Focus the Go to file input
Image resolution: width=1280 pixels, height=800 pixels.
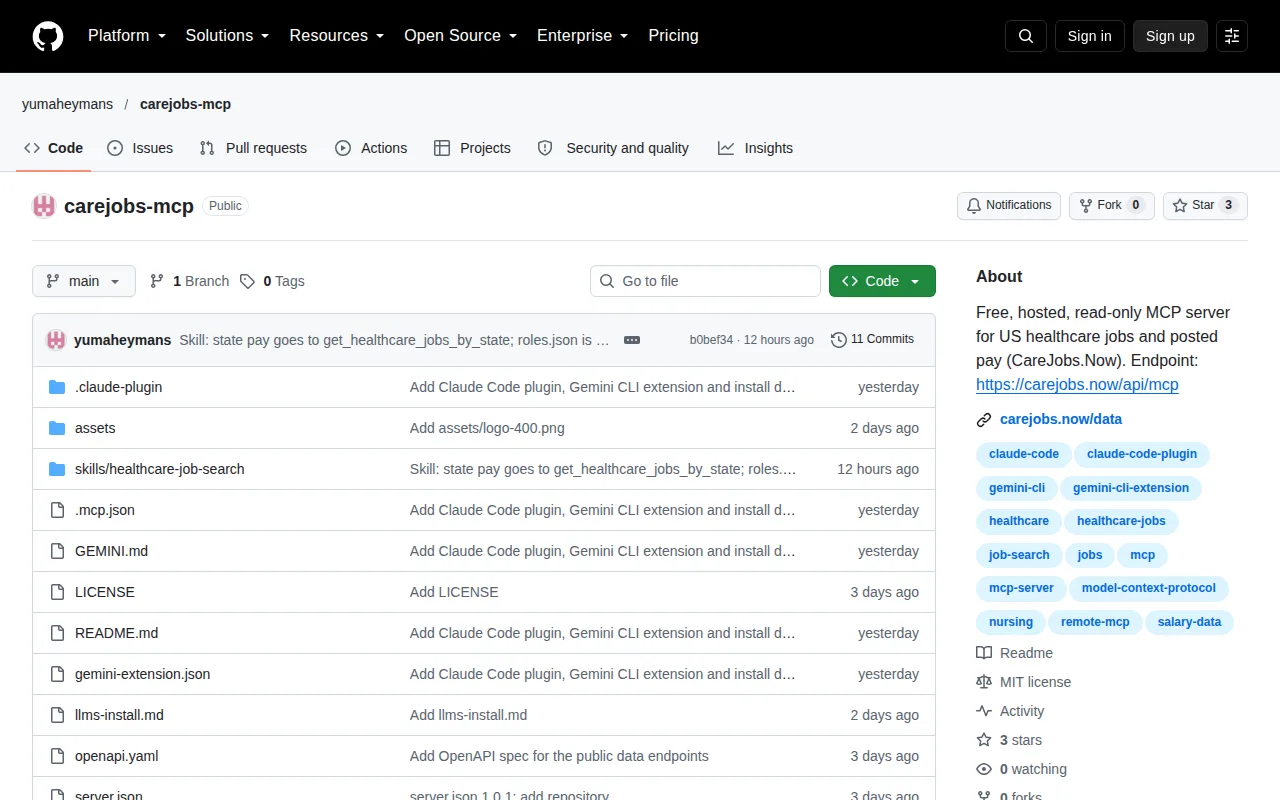point(705,281)
